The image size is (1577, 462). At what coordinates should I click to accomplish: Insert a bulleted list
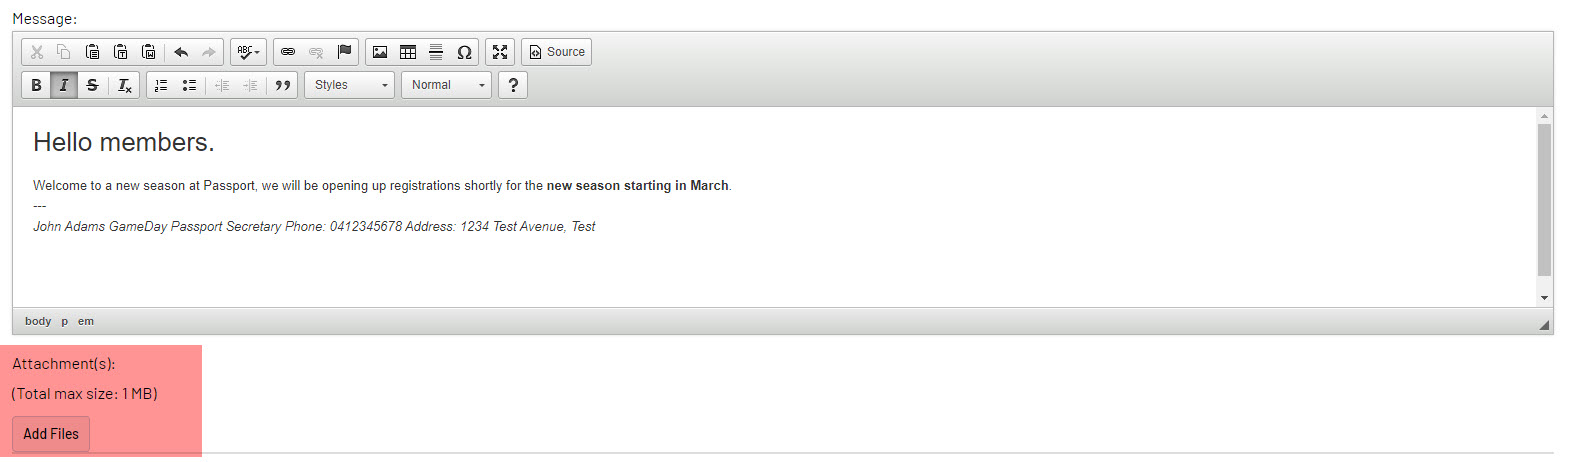tap(189, 85)
